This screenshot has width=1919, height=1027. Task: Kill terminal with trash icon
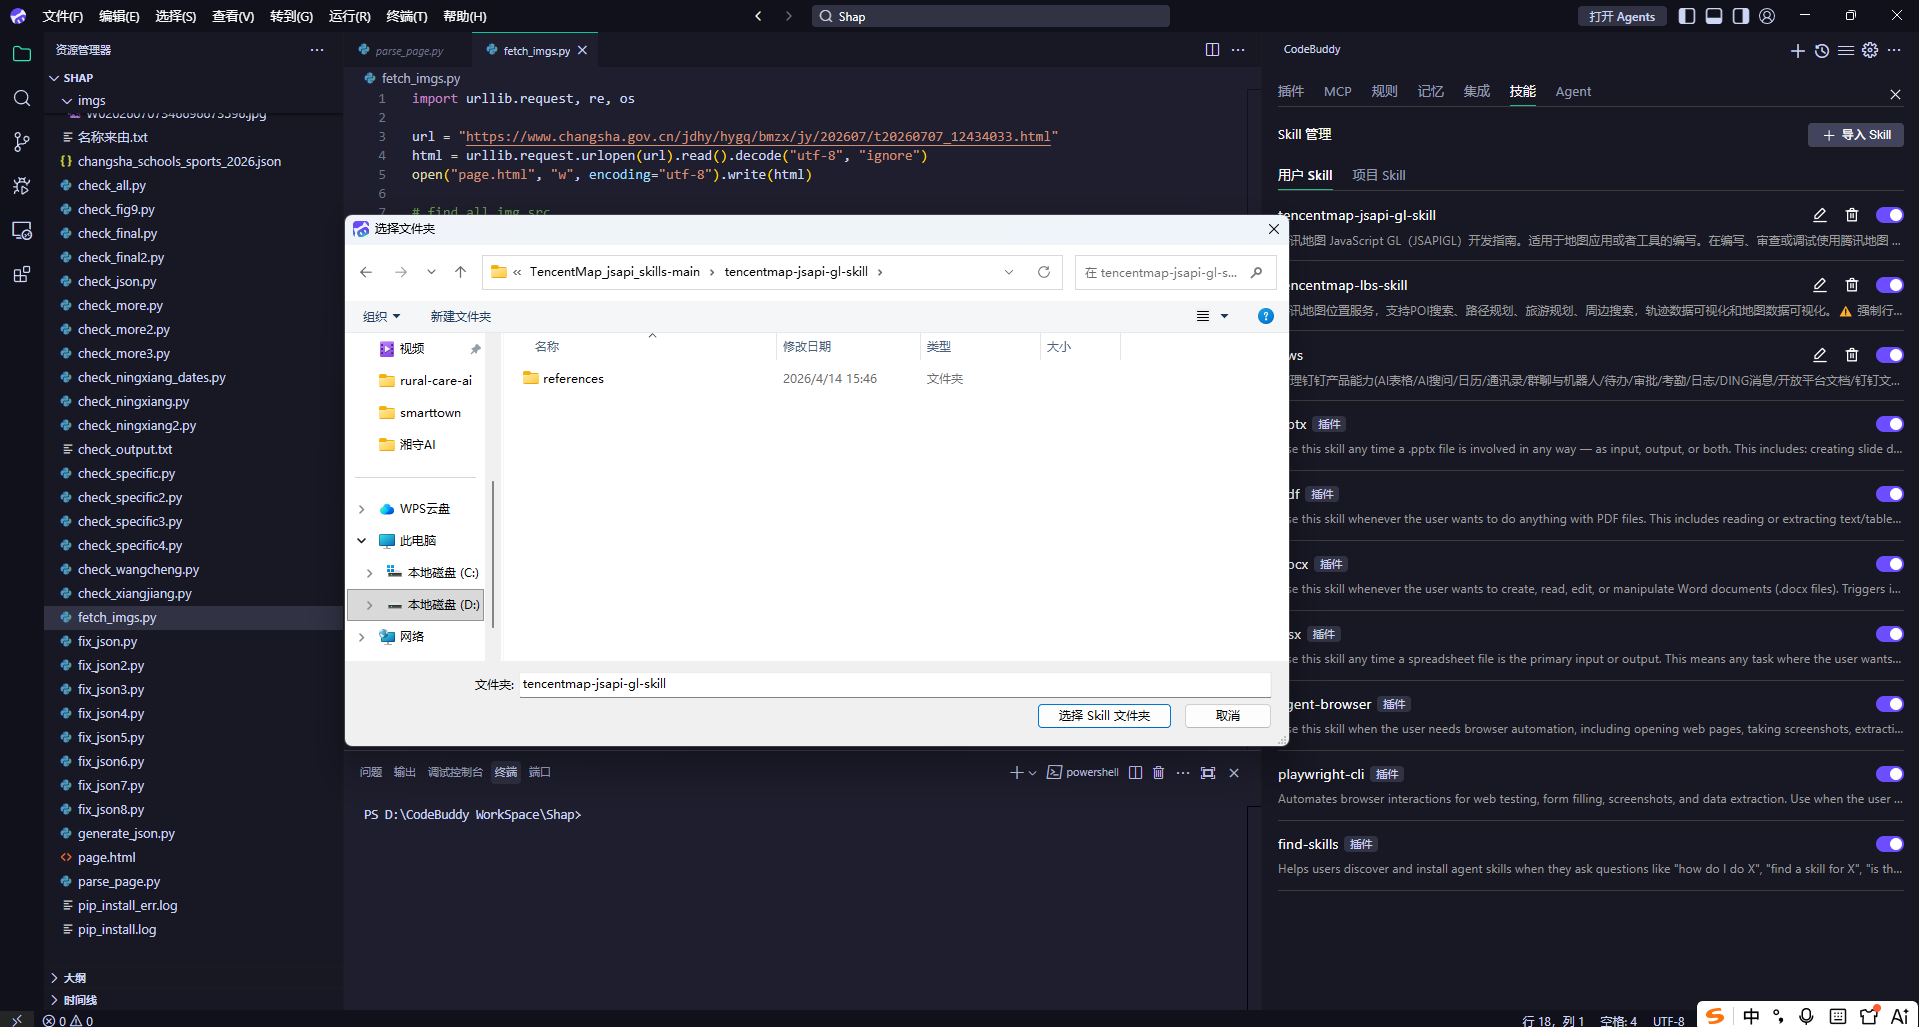(x=1159, y=773)
